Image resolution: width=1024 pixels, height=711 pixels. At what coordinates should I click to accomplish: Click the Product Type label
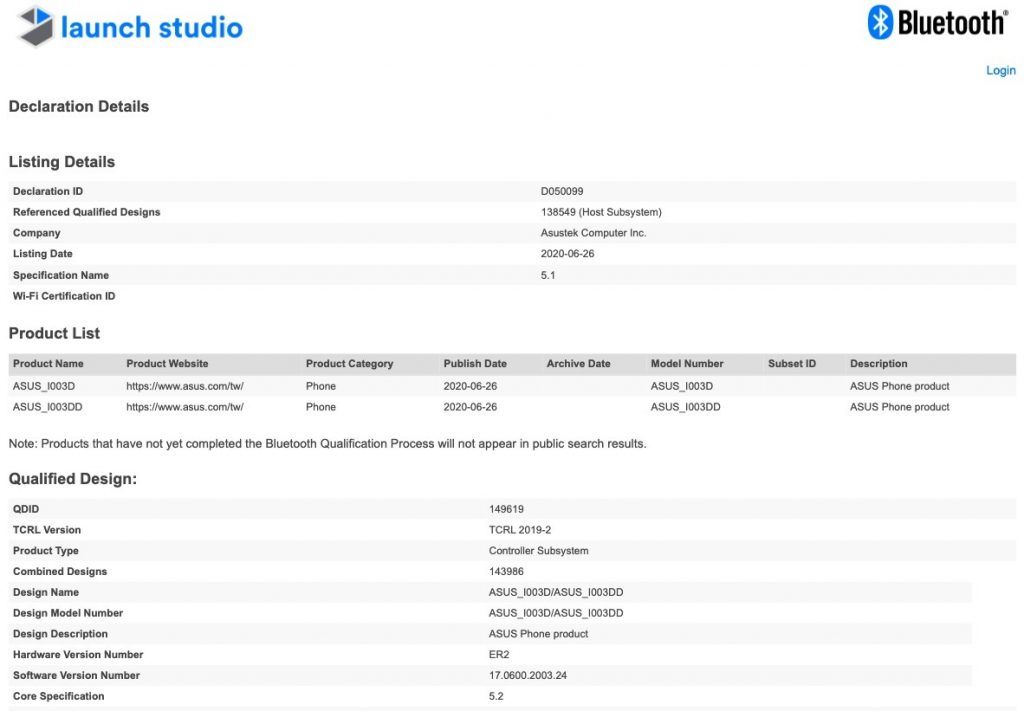[x=46, y=551]
